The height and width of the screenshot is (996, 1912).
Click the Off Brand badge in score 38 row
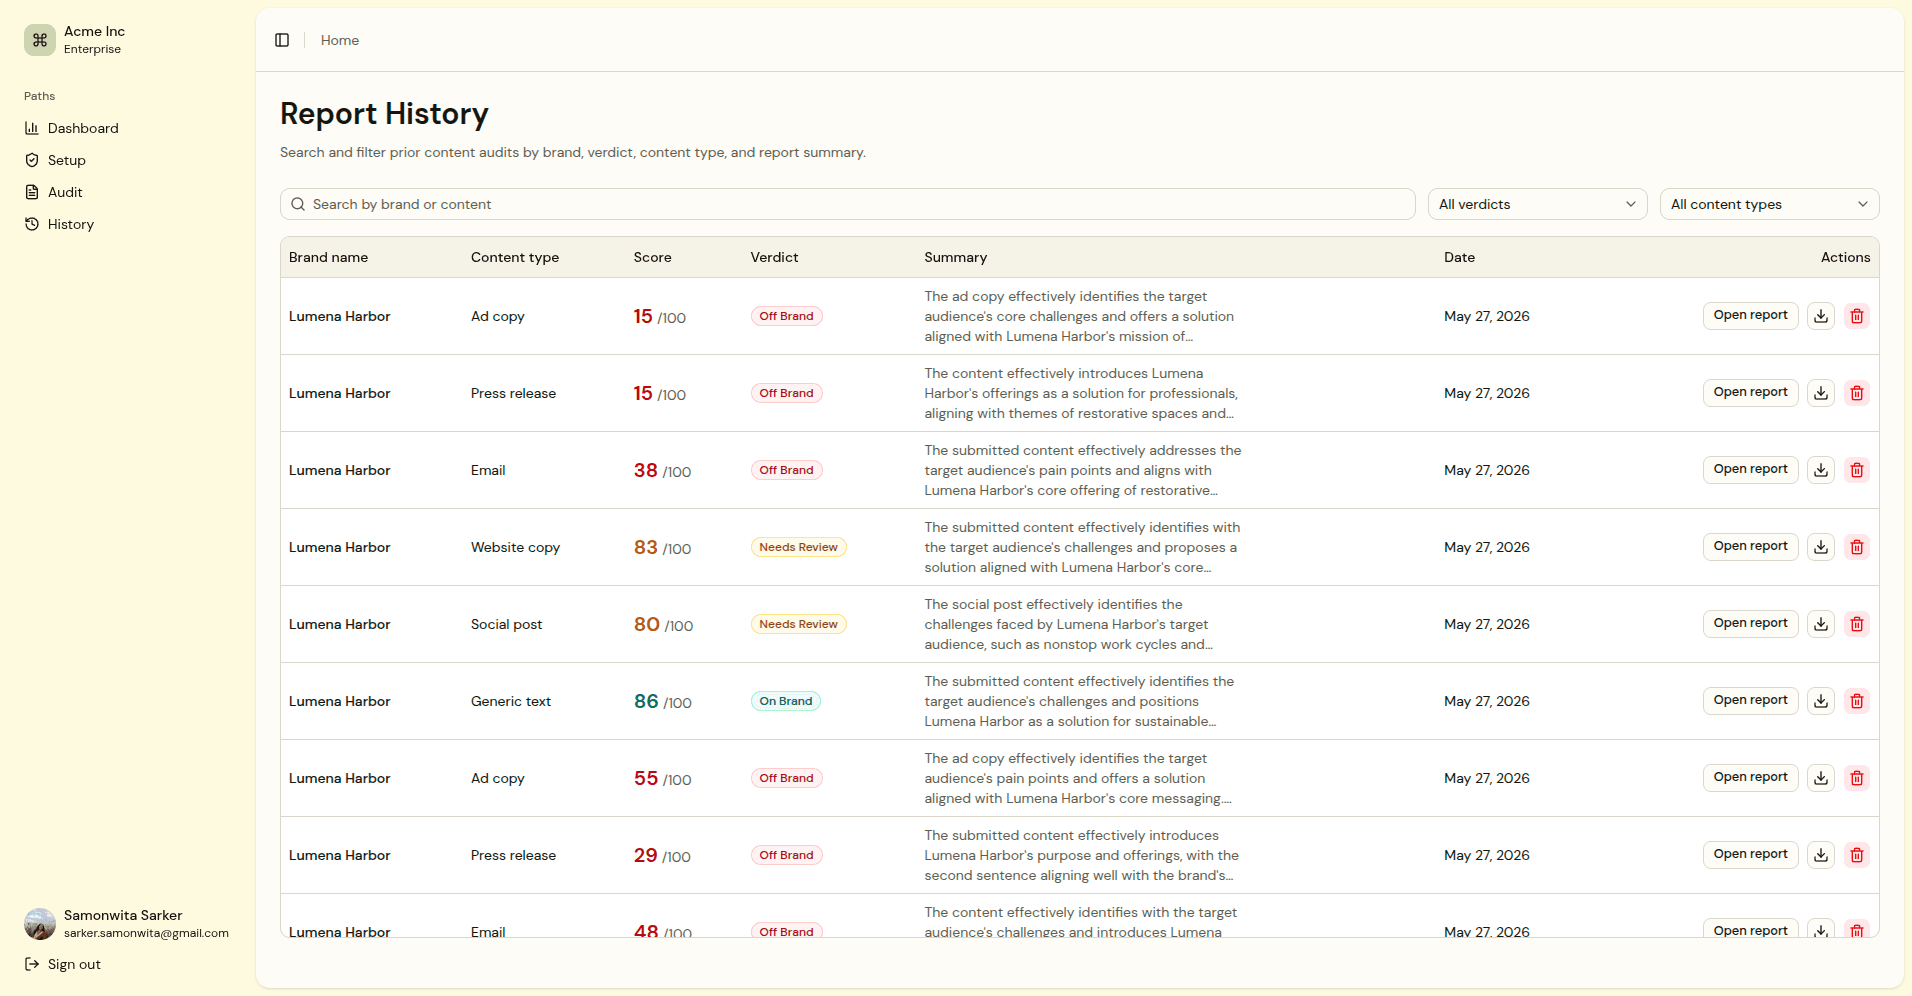tap(786, 470)
